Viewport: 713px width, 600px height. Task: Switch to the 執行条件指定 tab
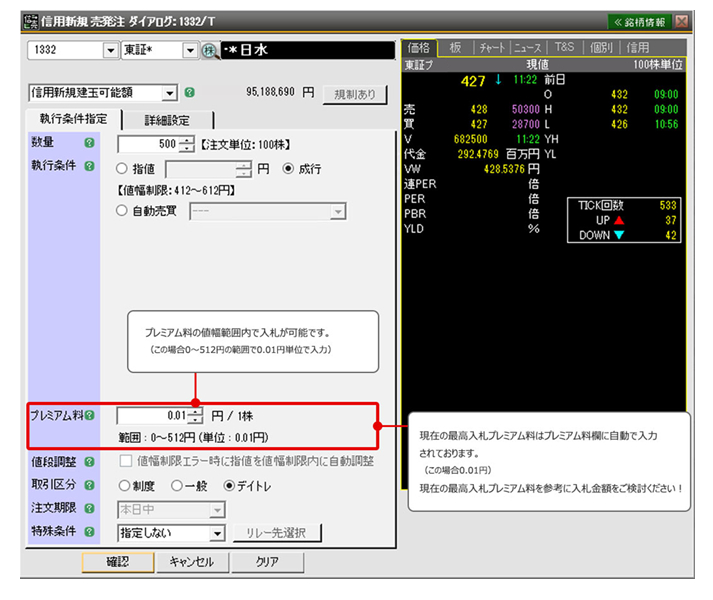(x=74, y=119)
